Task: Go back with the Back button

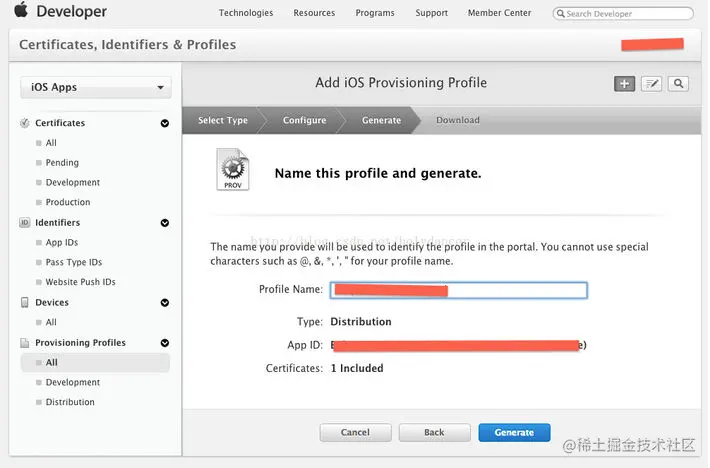Action: [x=434, y=433]
